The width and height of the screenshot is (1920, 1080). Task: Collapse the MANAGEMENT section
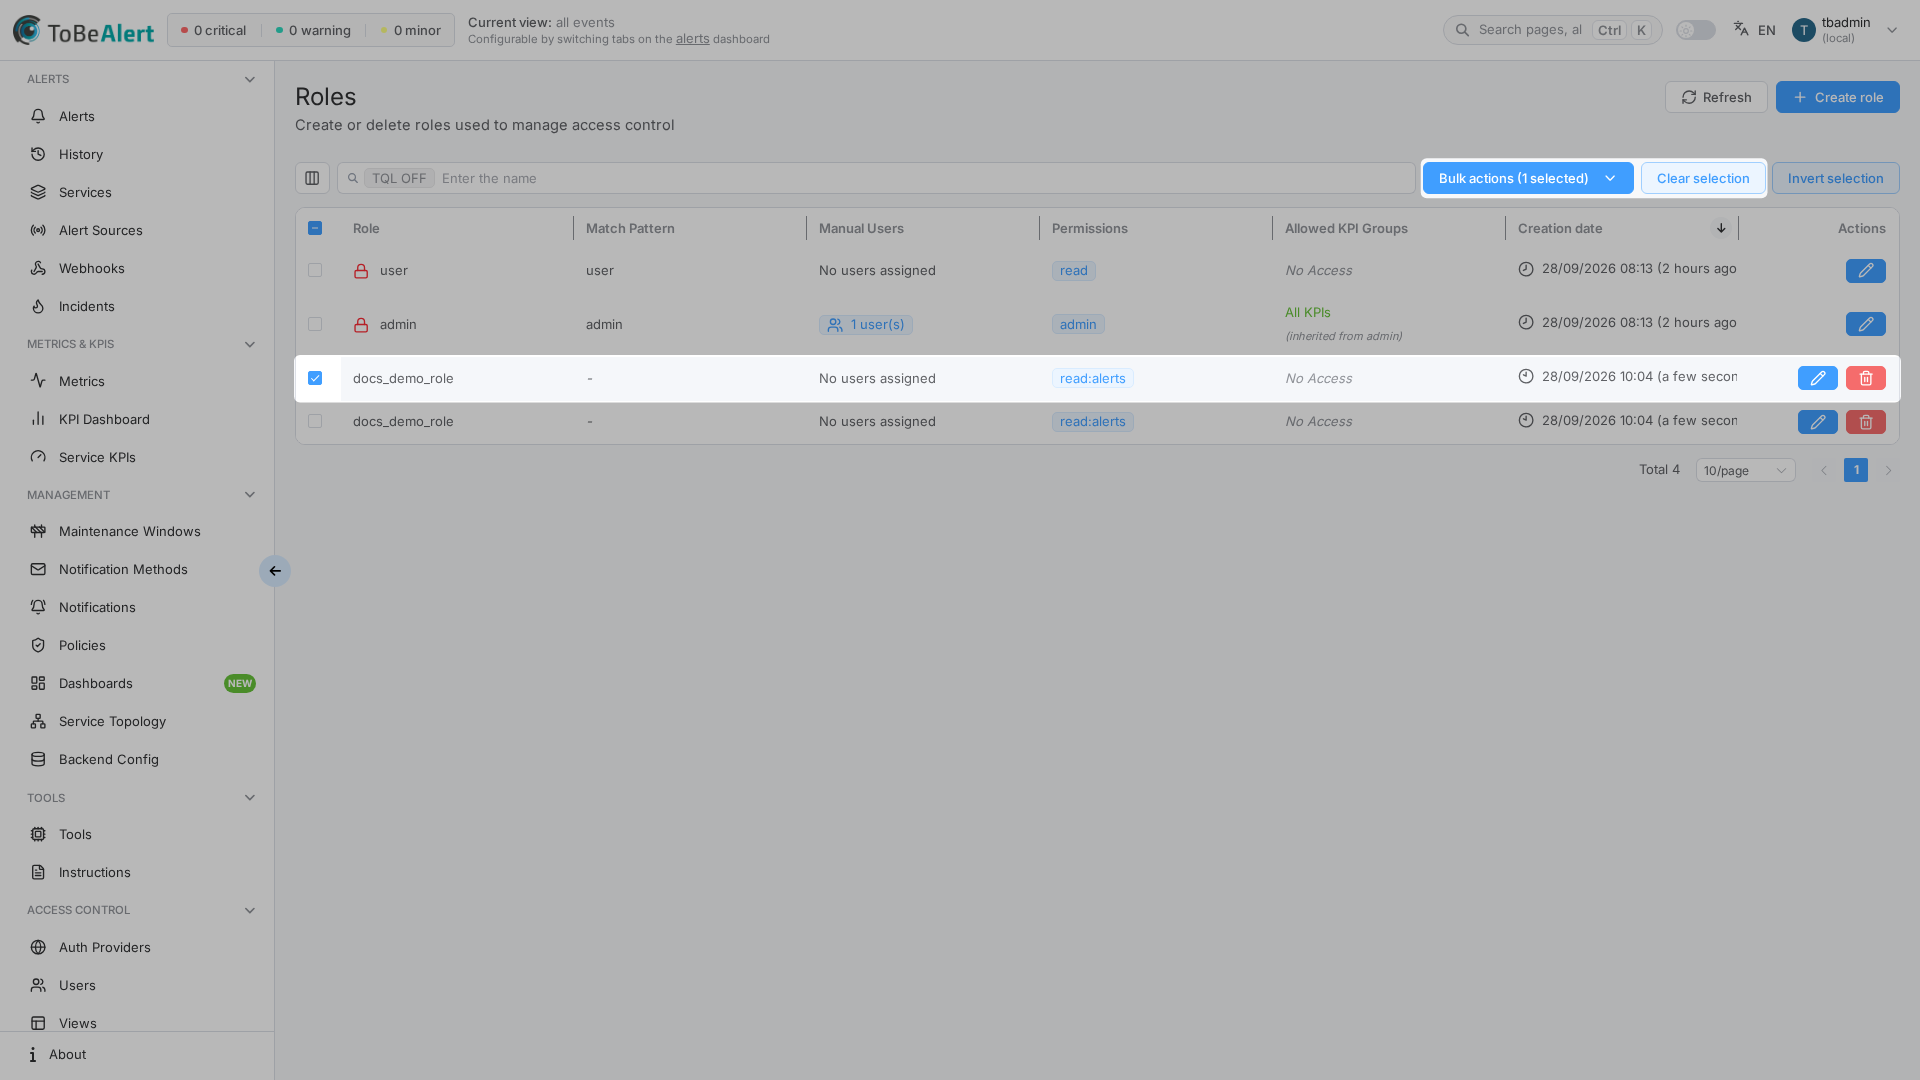pyautogui.click(x=250, y=495)
